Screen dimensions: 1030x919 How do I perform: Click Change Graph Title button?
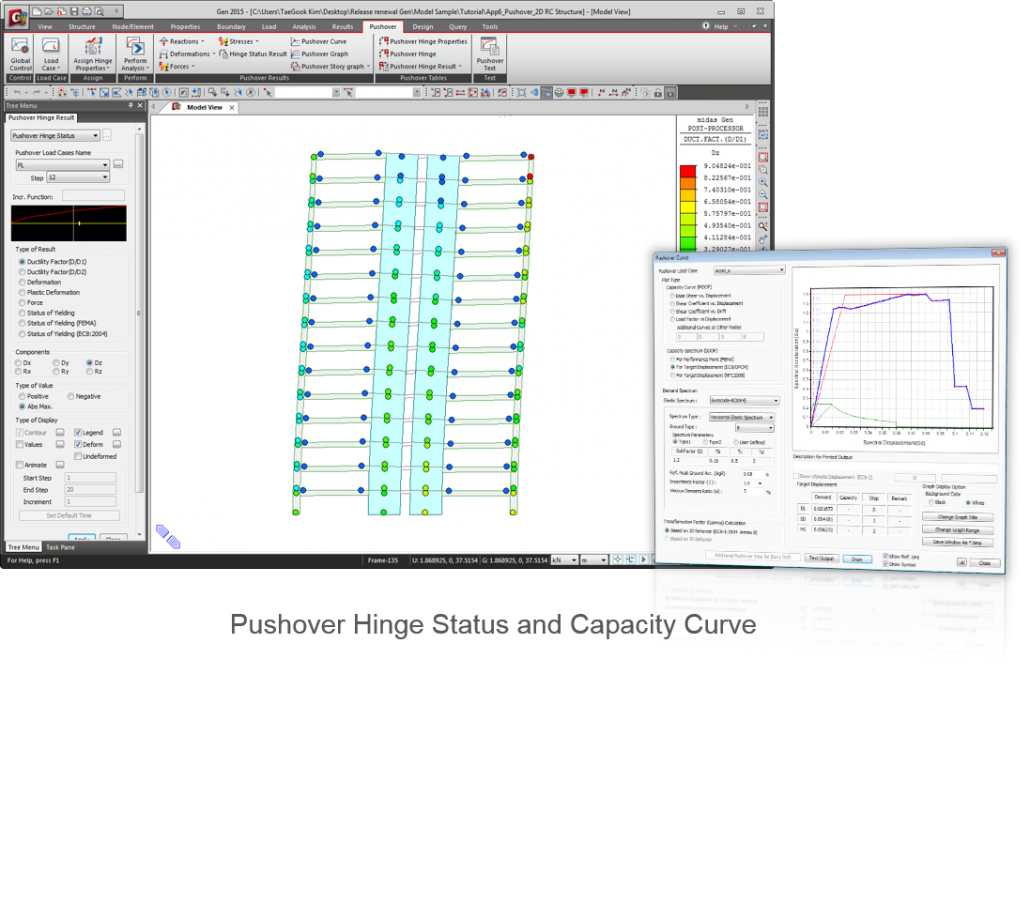point(957,518)
